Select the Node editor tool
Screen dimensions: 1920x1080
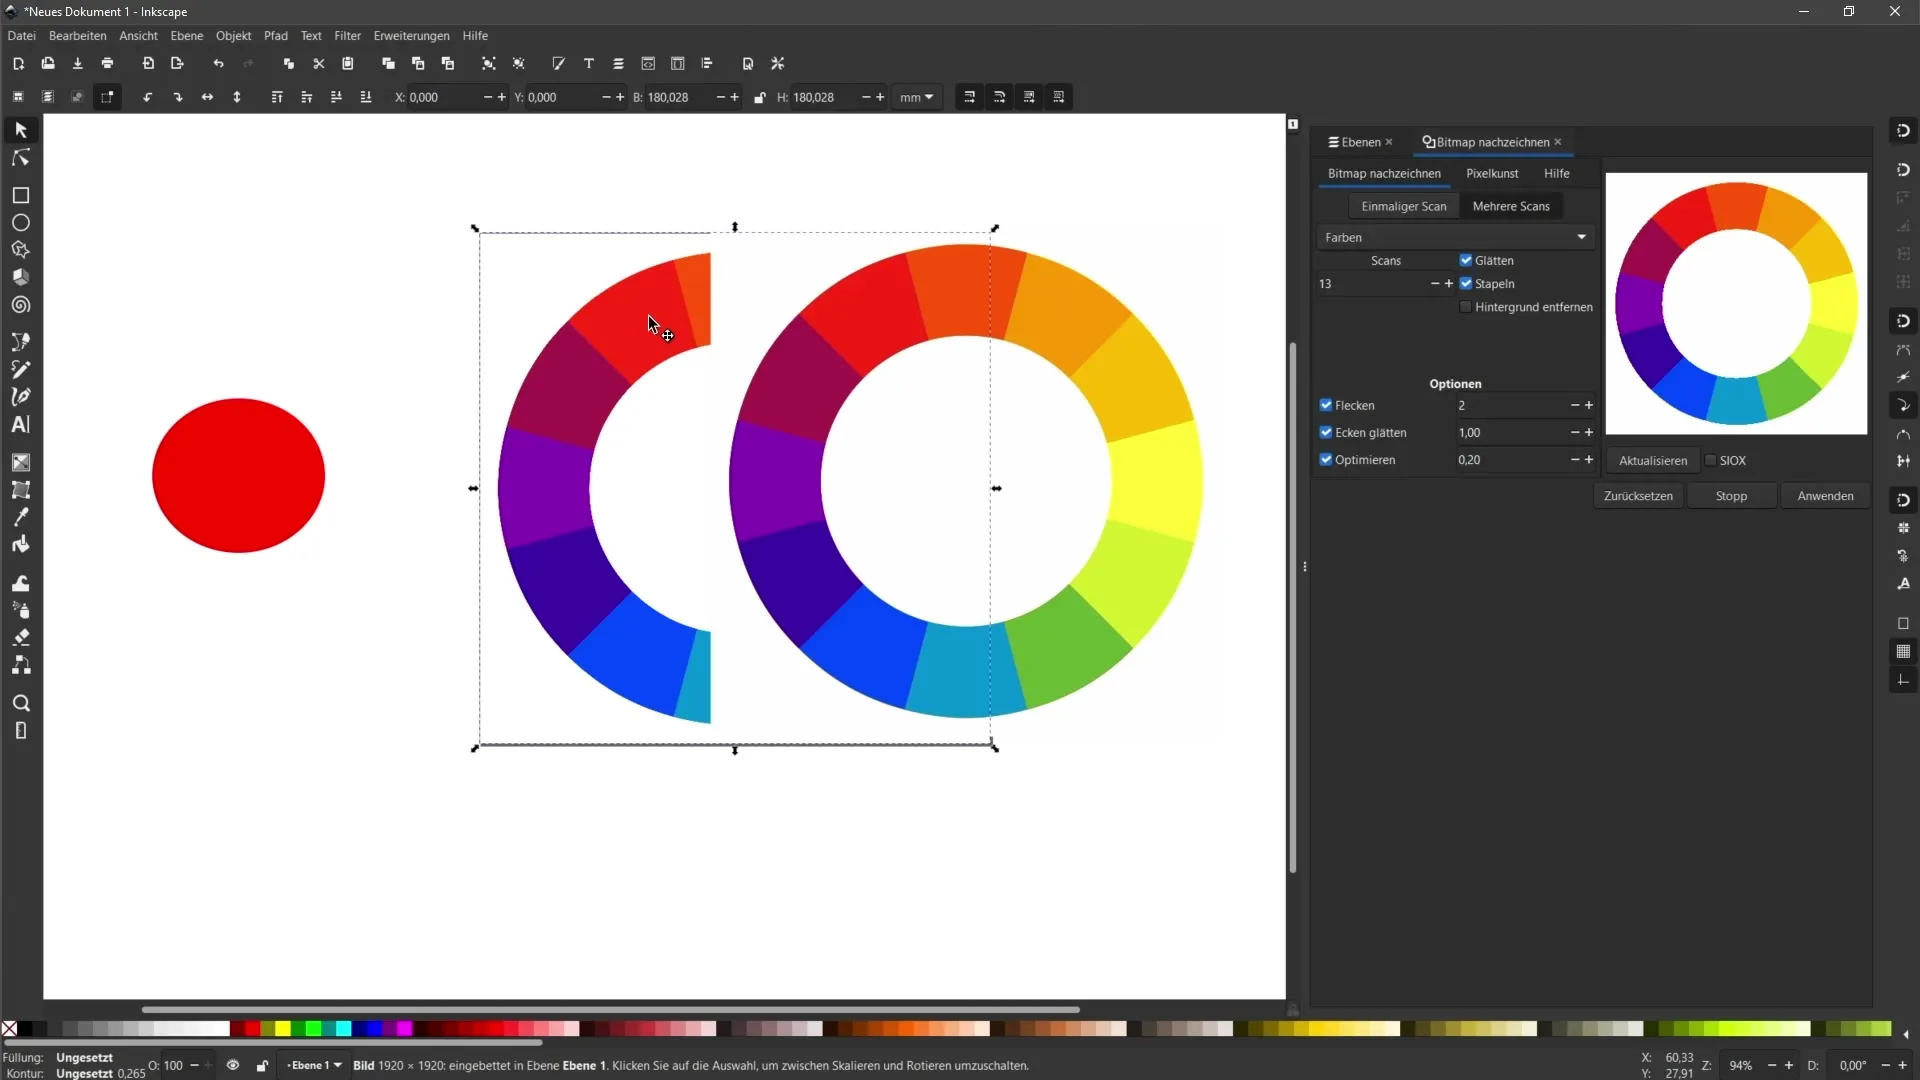coord(20,156)
